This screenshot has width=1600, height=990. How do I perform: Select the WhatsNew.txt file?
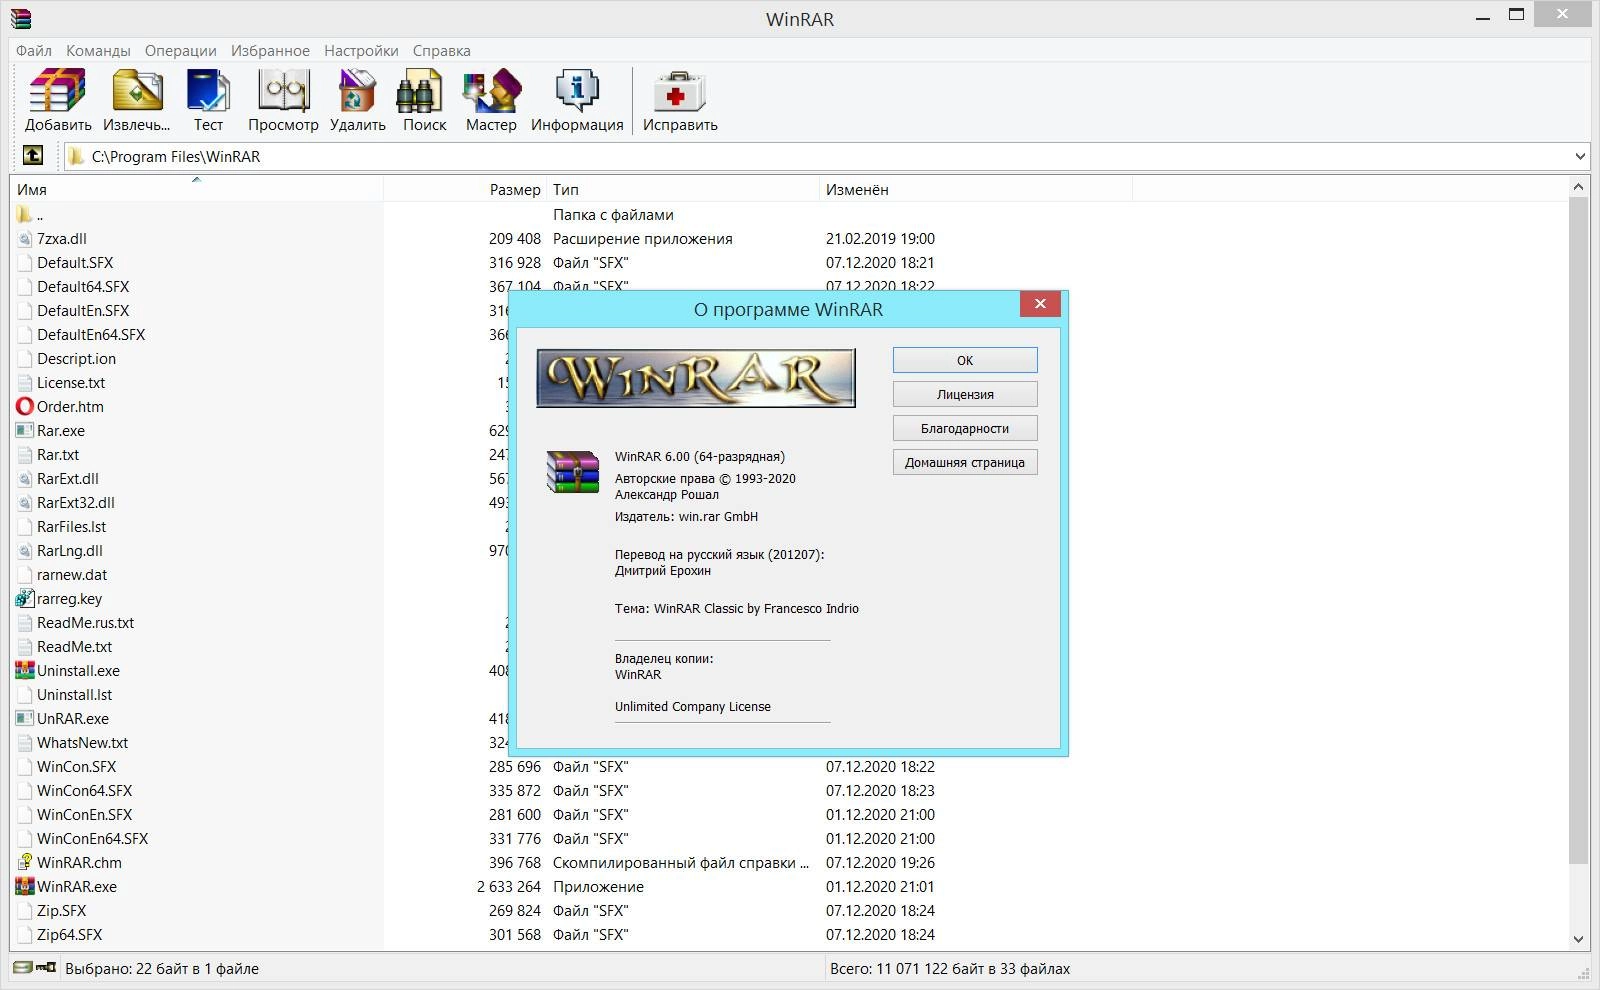[82, 742]
